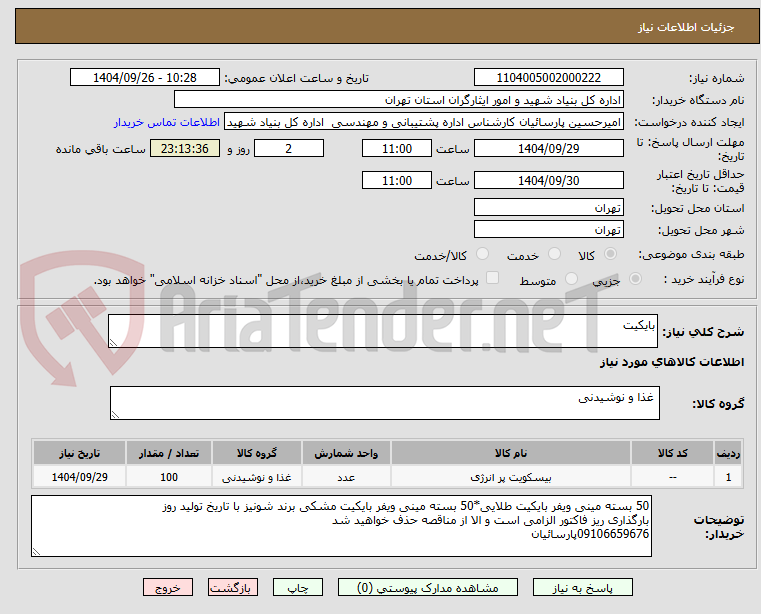The image size is (761, 614).
Task: Click the تعداد / مقدار column header
Action: 169,453
